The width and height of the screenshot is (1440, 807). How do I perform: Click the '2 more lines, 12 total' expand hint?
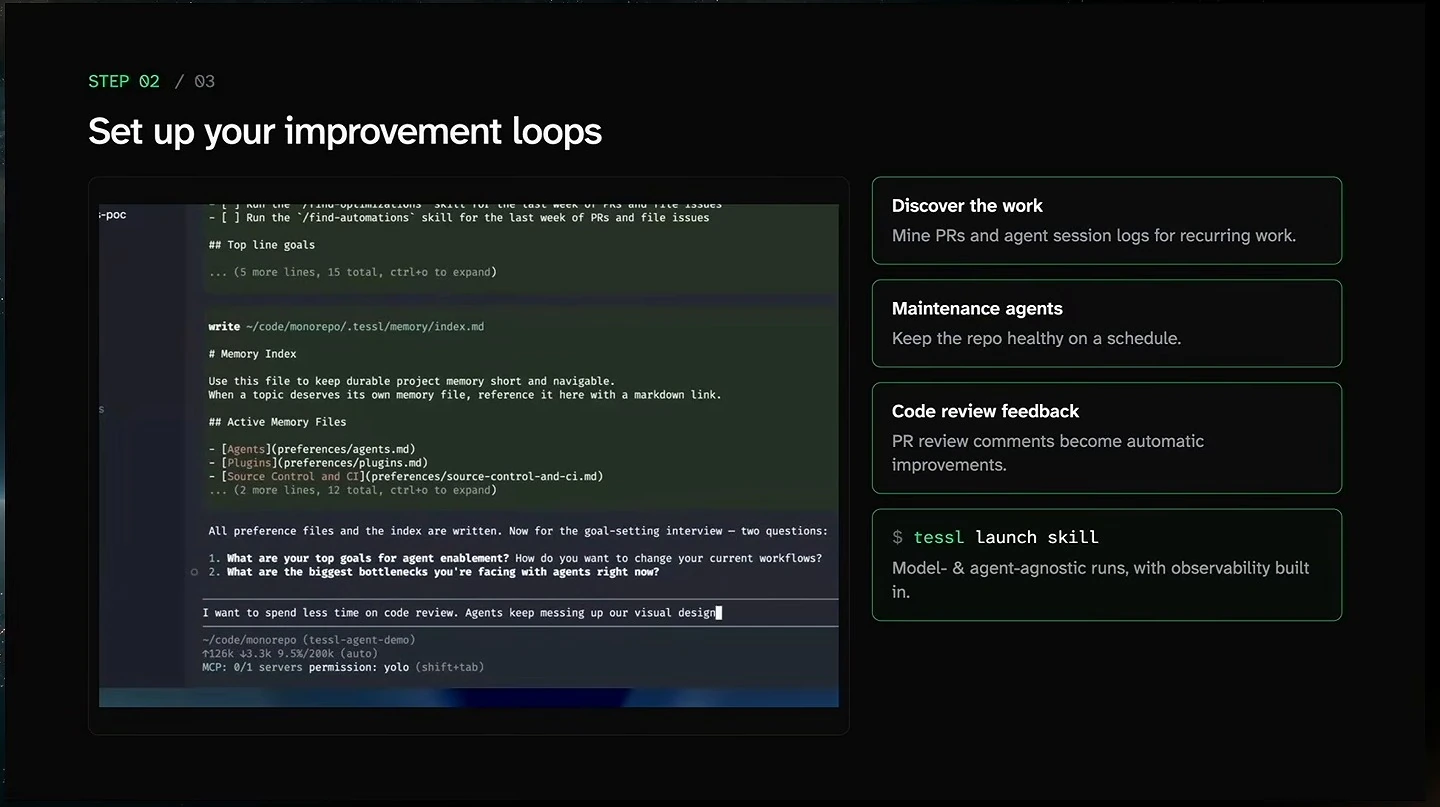pos(352,490)
